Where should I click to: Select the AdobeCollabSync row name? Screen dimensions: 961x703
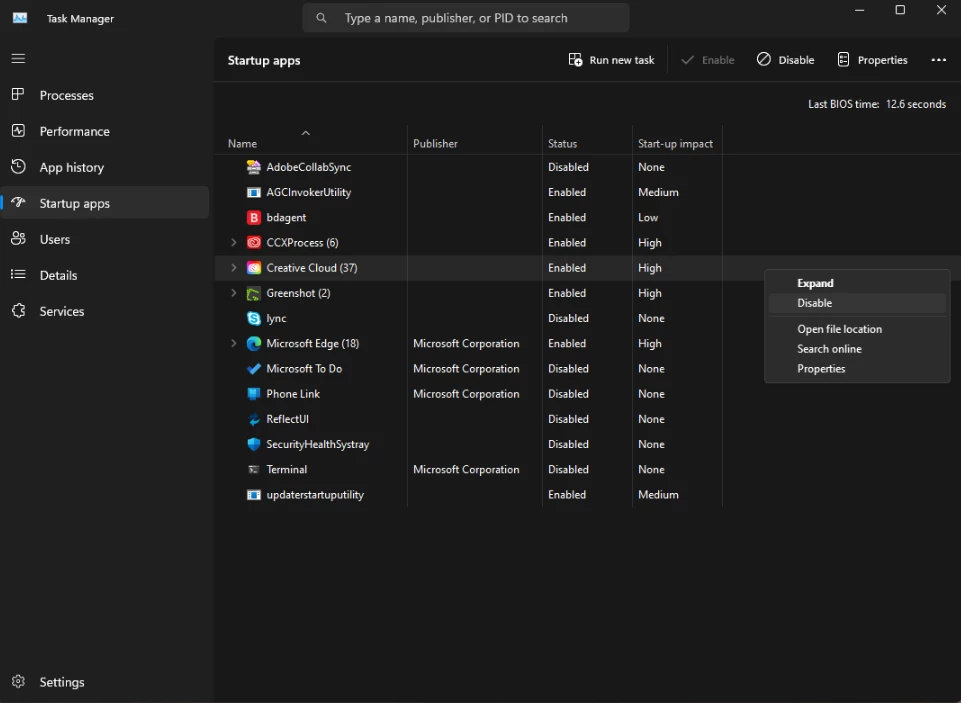(x=309, y=167)
